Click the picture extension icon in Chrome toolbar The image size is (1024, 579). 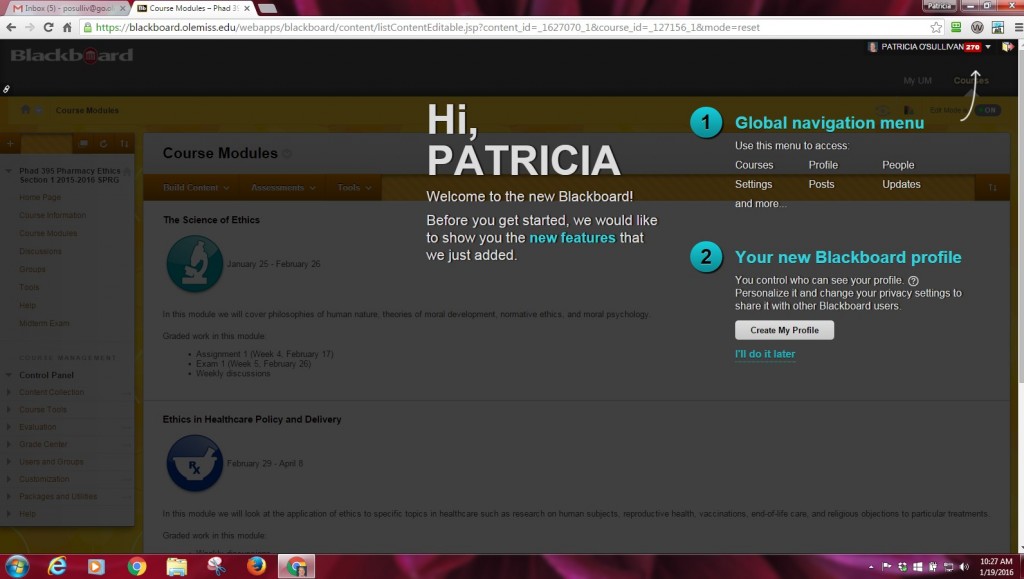(x=997, y=27)
